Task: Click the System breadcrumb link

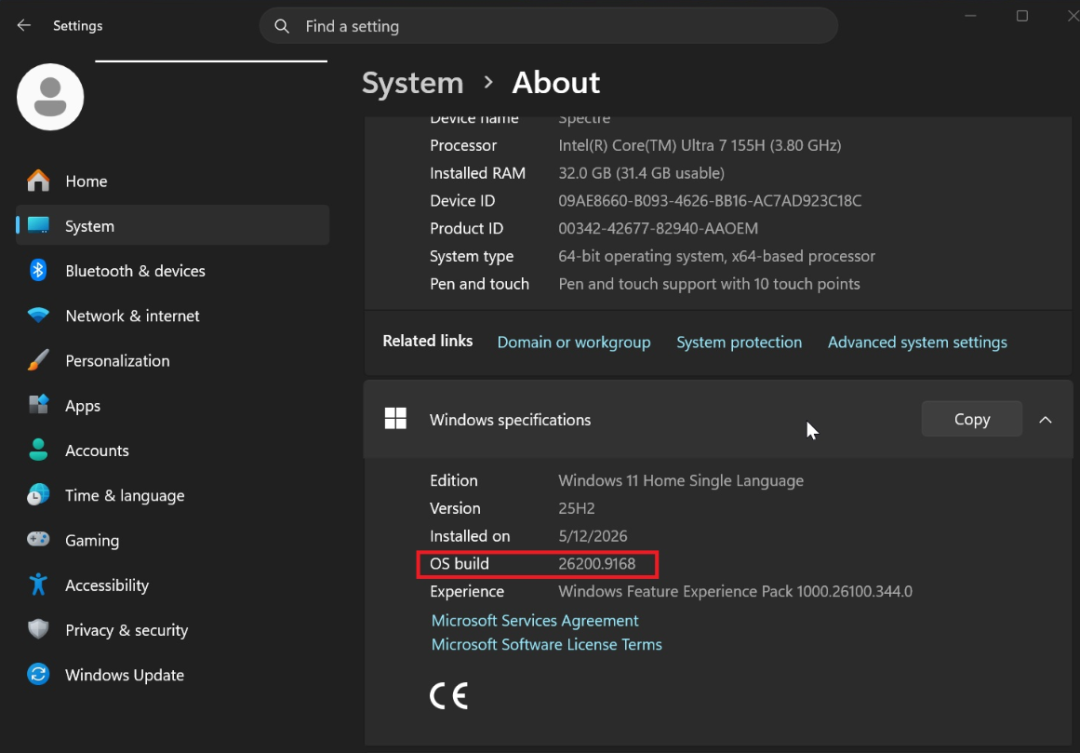Action: coord(413,83)
